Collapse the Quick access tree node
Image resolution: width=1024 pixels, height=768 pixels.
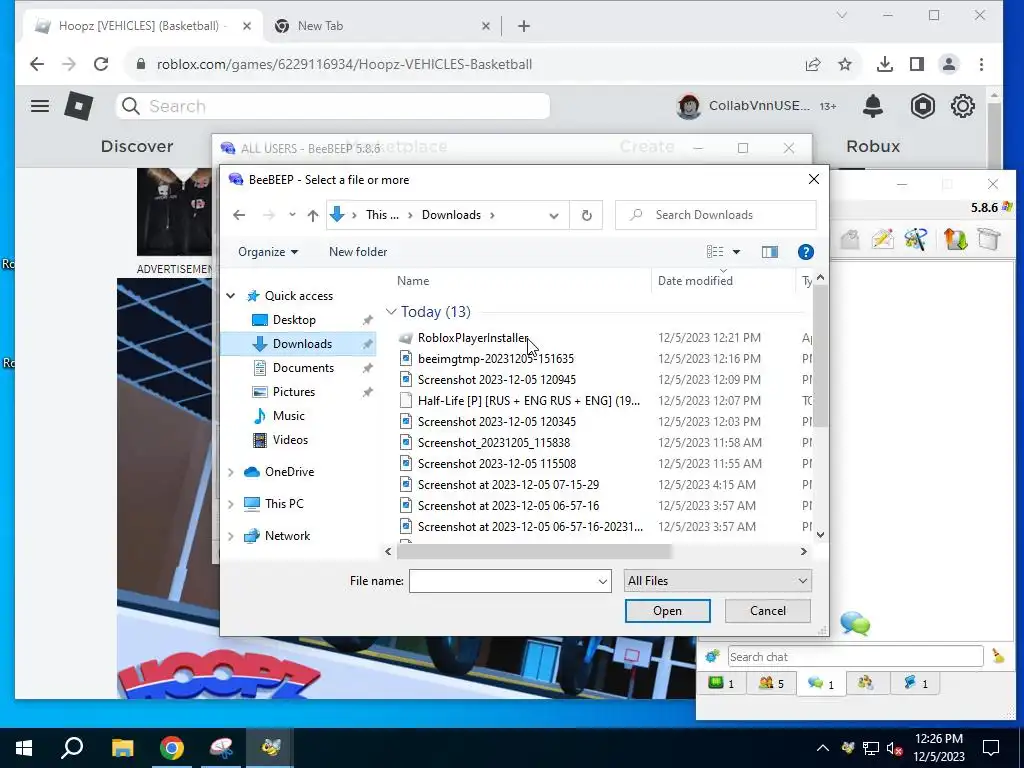pyautogui.click(x=231, y=296)
